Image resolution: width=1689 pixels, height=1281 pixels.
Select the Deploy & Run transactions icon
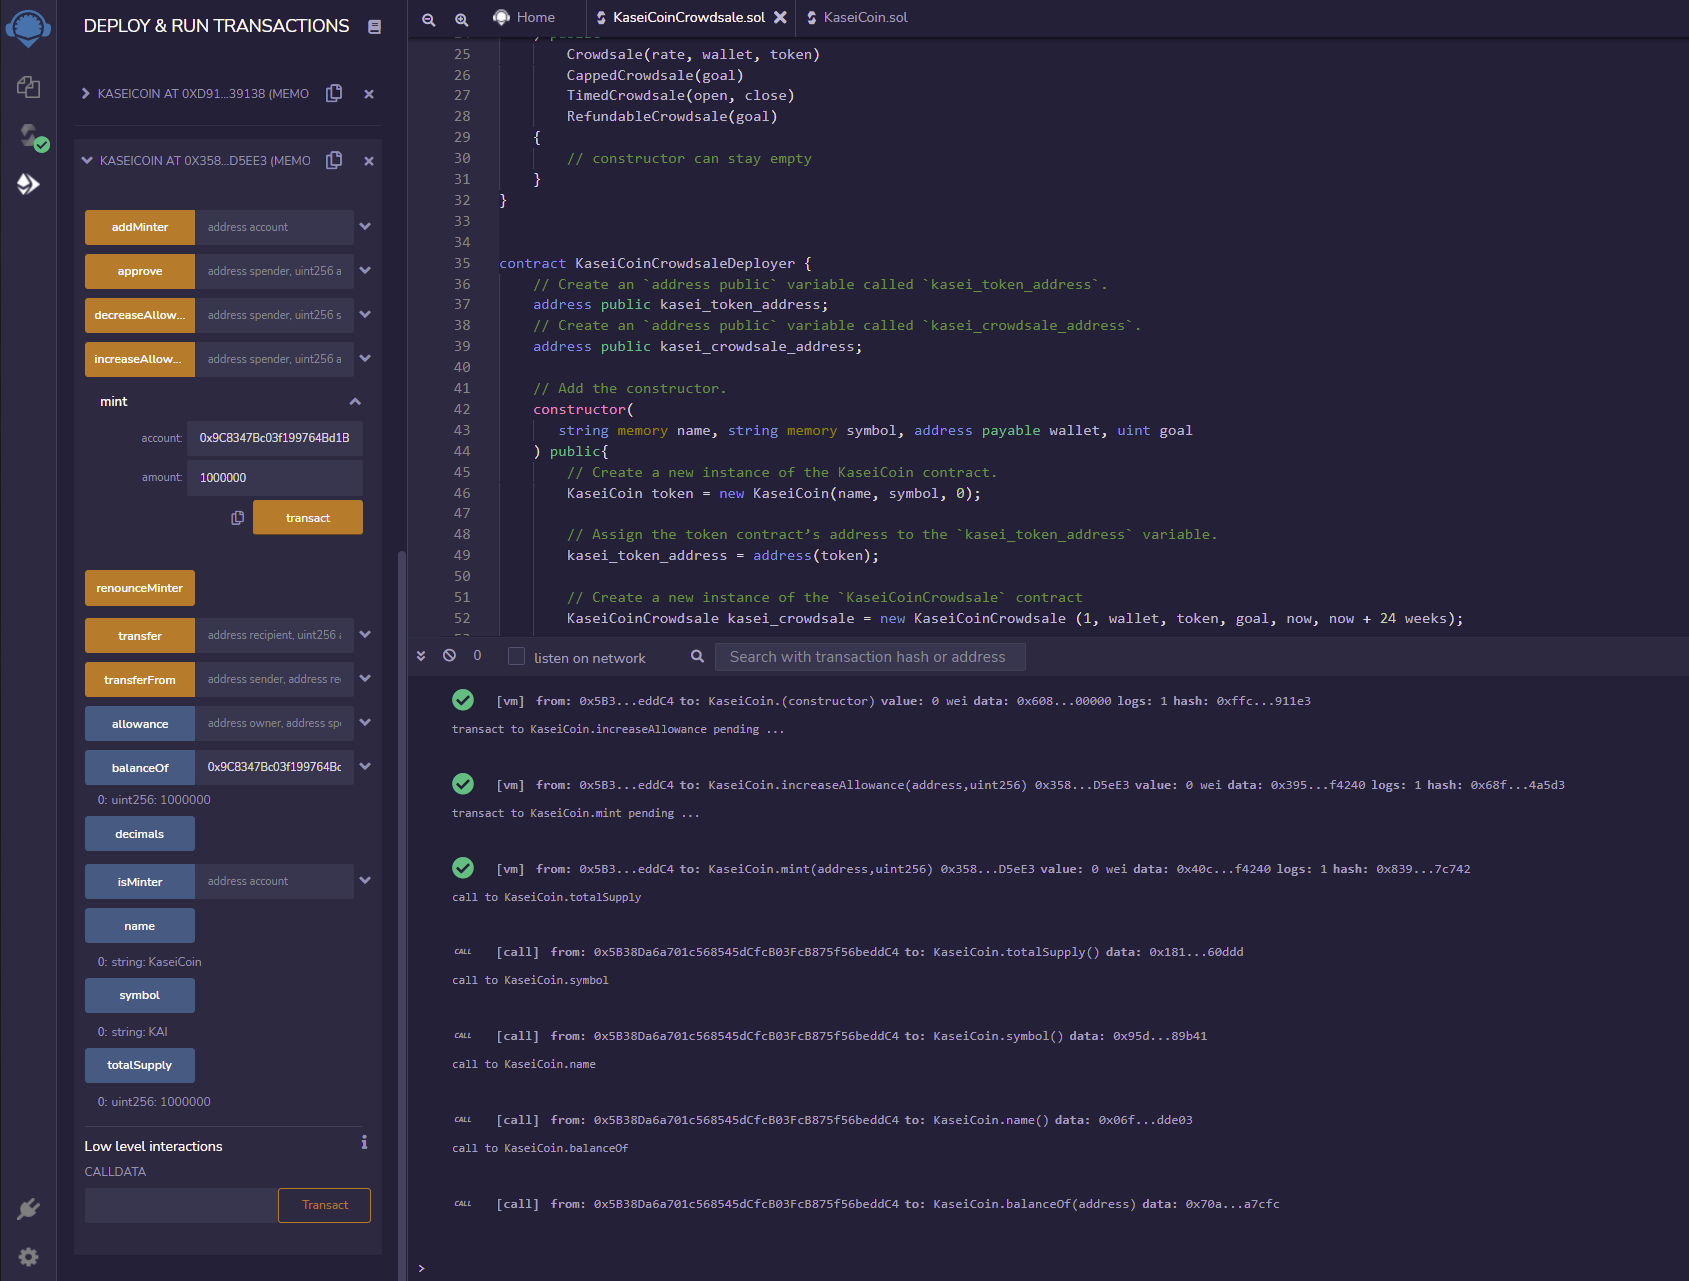click(29, 184)
